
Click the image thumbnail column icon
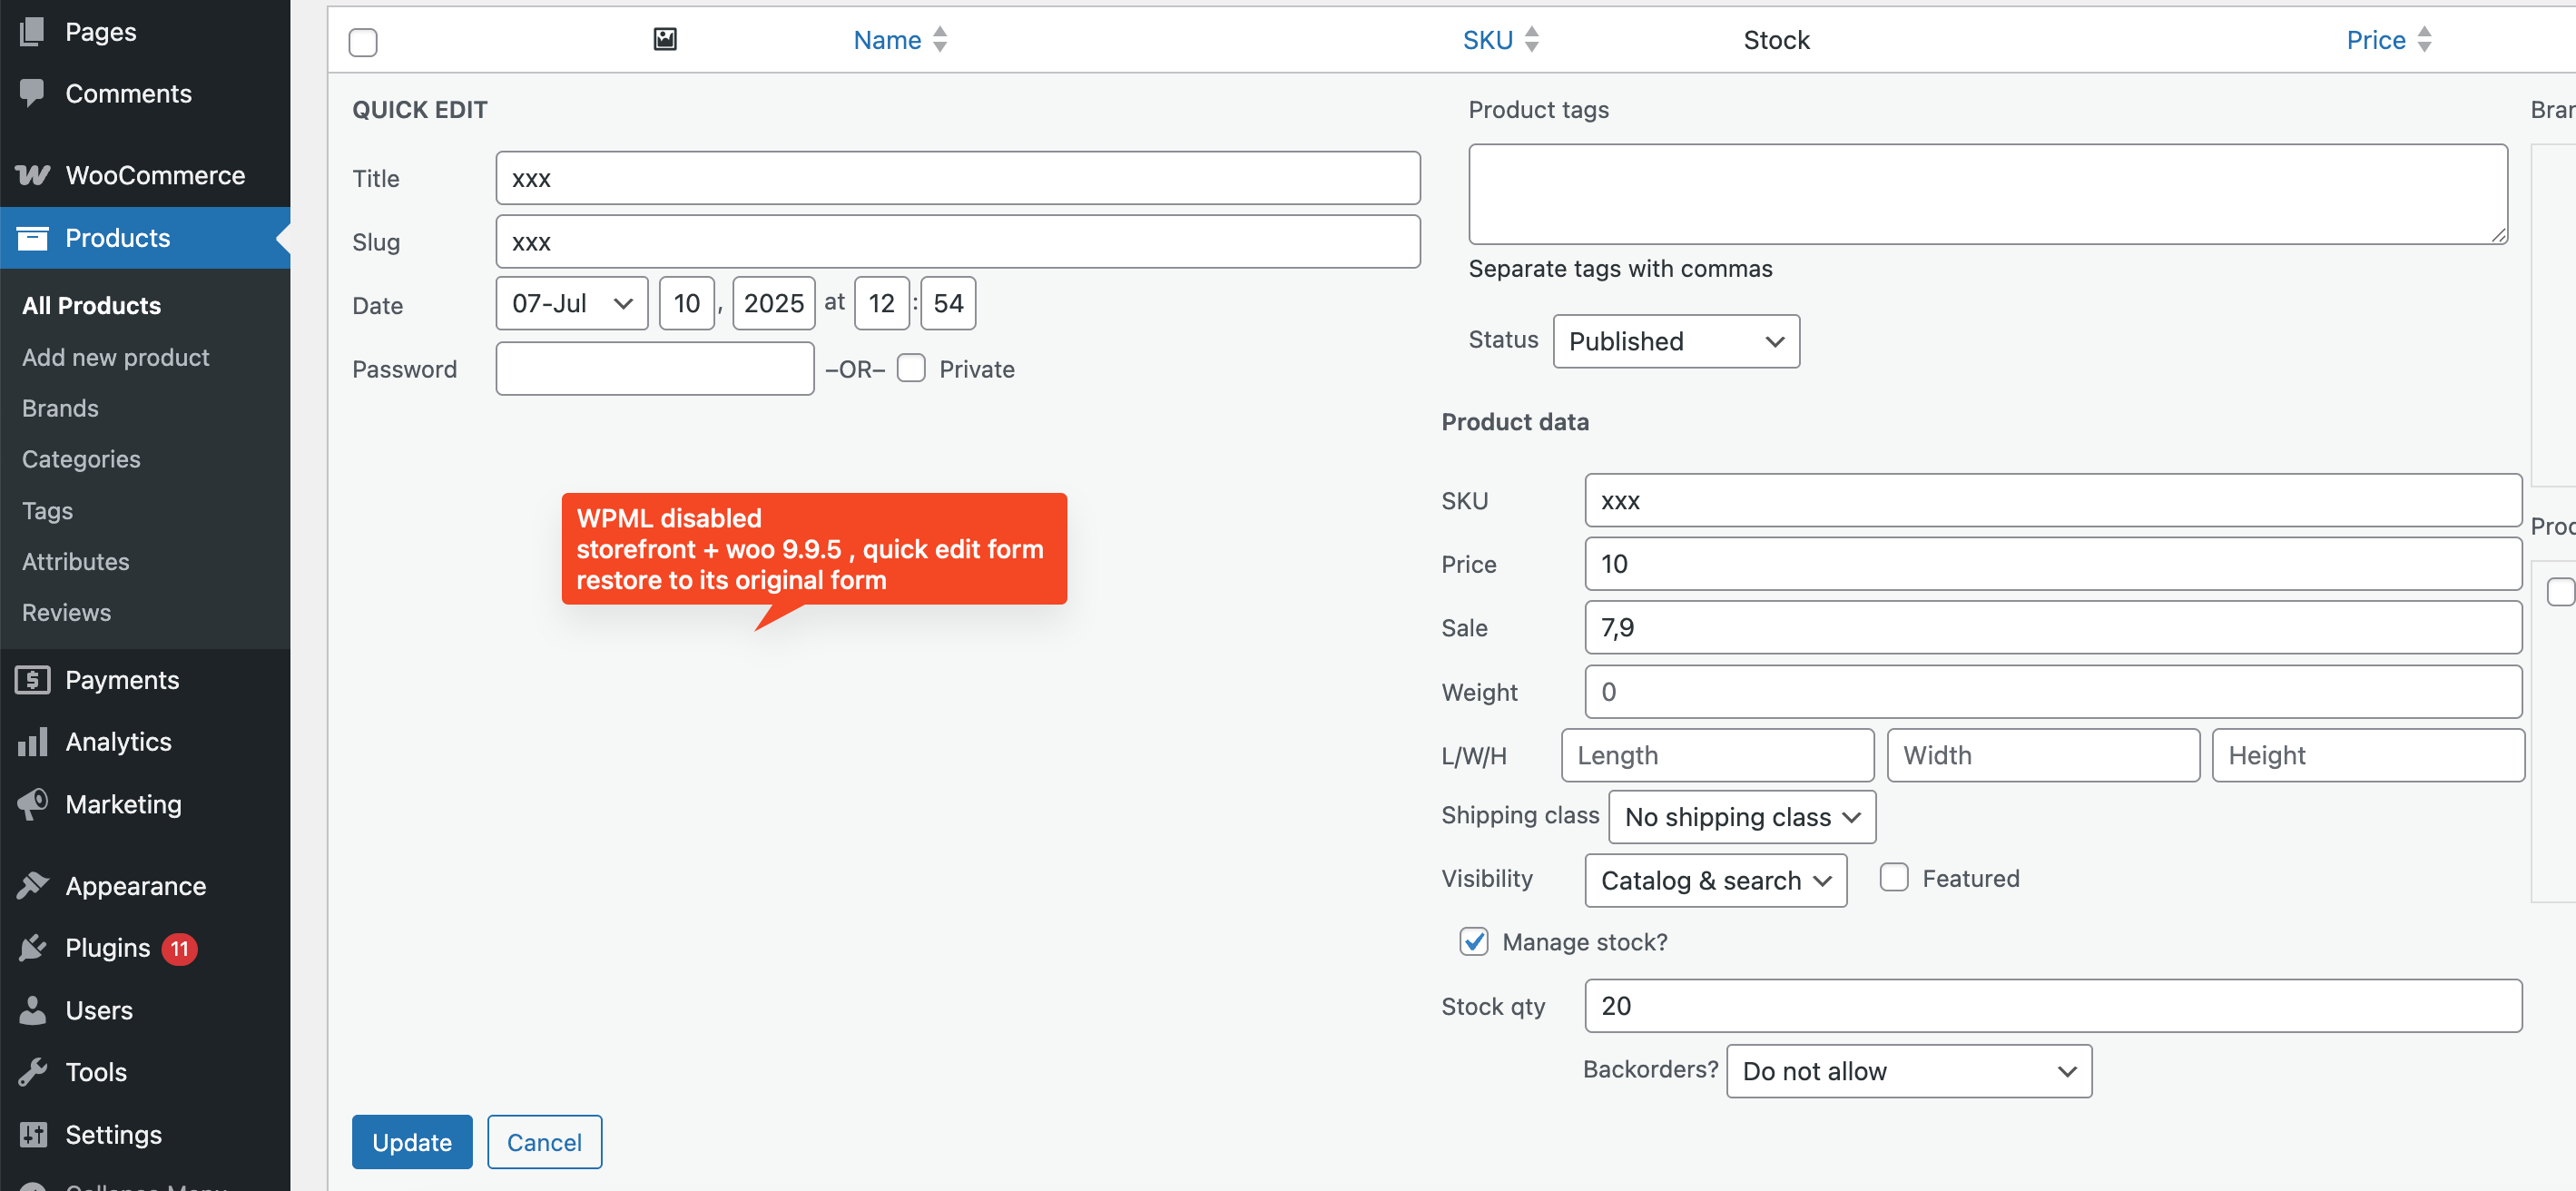[665, 39]
